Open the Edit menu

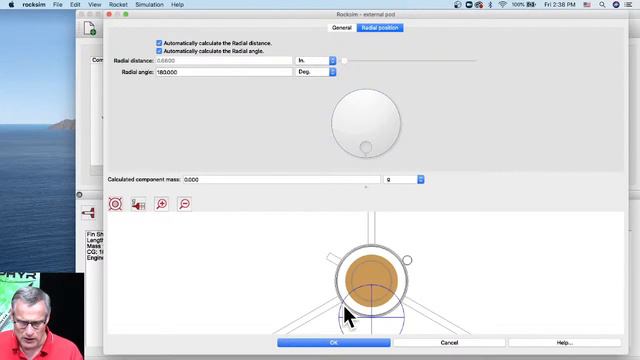[x=75, y=4]
